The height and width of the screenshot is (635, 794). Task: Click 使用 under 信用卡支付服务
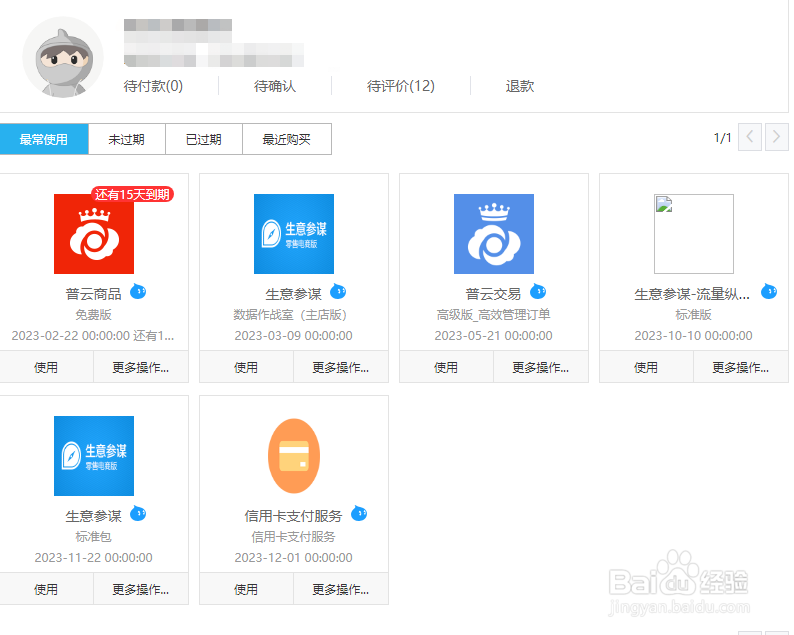click(x=246, y=589)
